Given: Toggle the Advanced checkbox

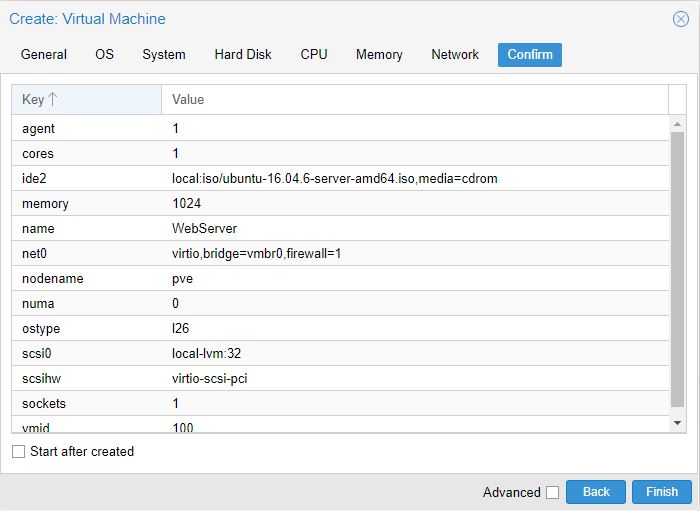Looking at the screenshot, I should [x=552, y=492].
